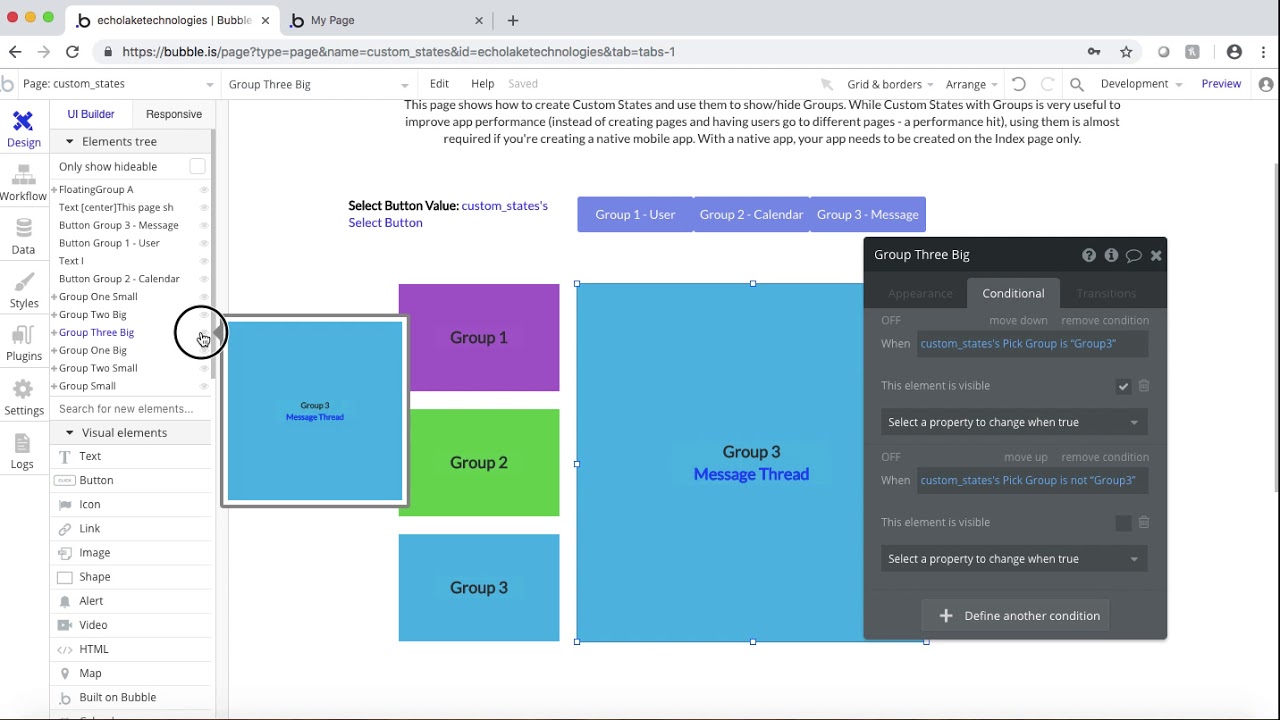
Task: Toggle visibility eye for Button Group 3 - Message
Action: point(204,226)
